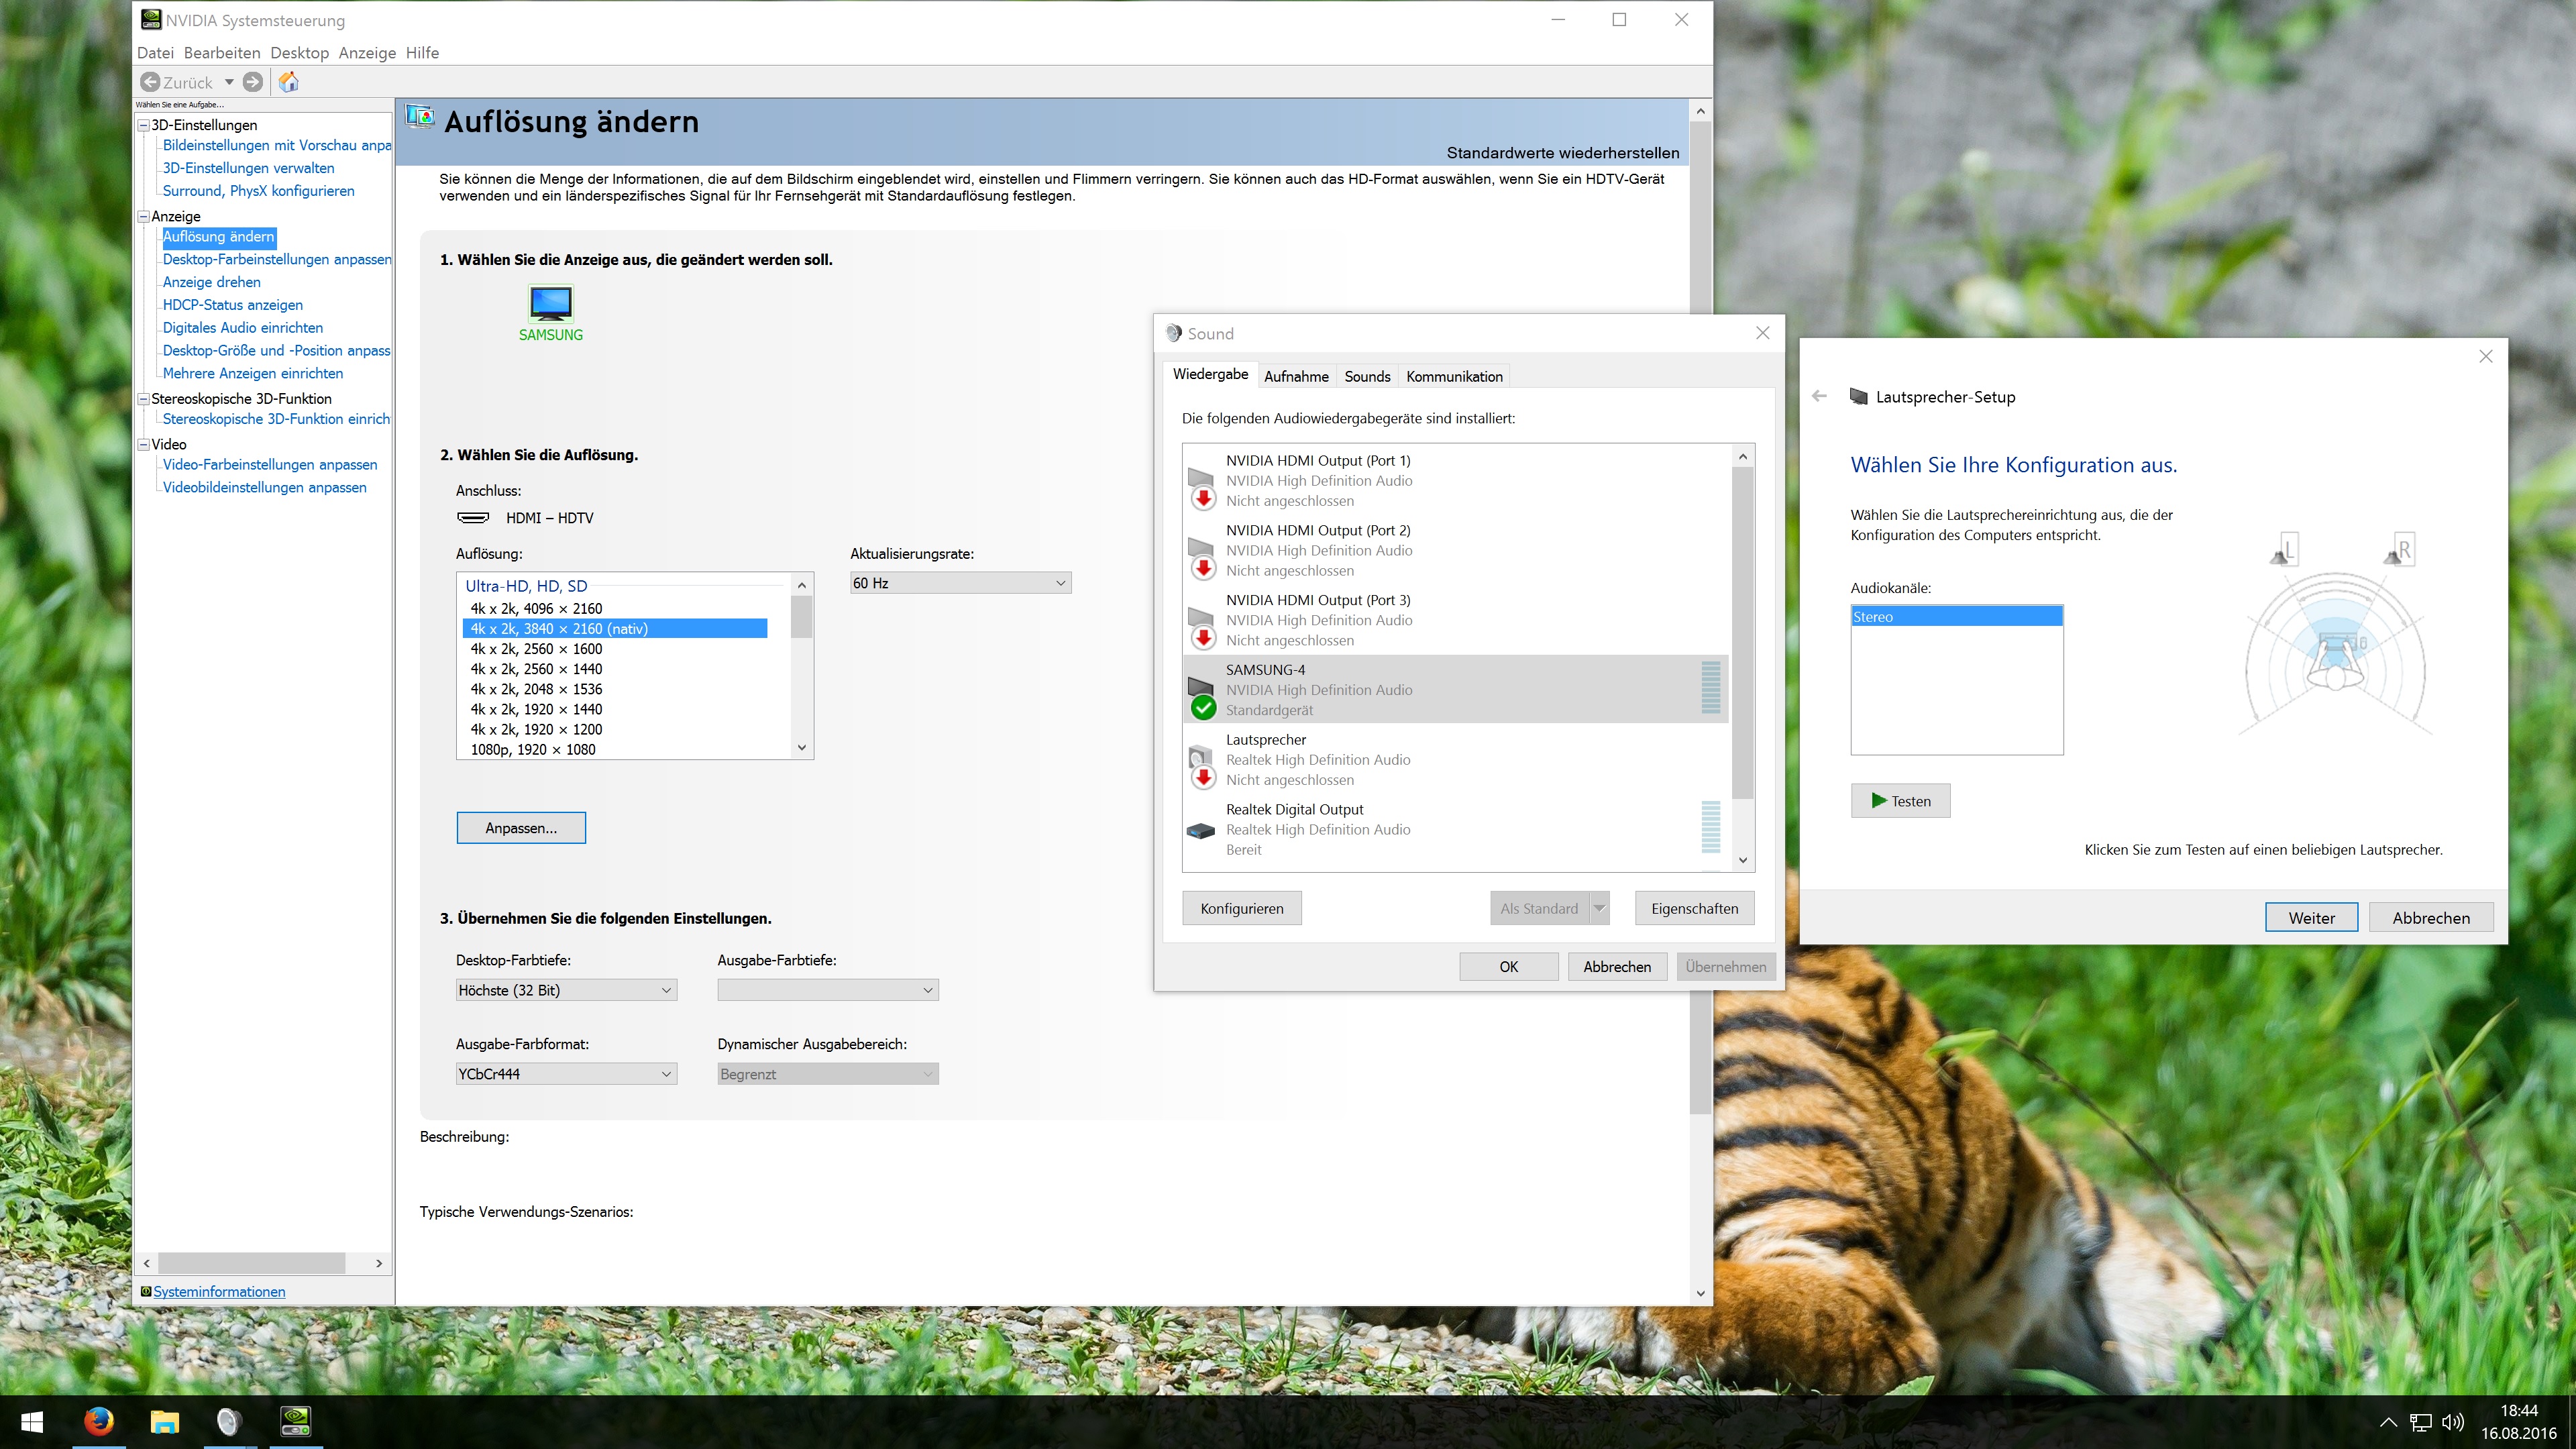
Task: Collapse the Anzeige tree section
Action: pos(144,216)
